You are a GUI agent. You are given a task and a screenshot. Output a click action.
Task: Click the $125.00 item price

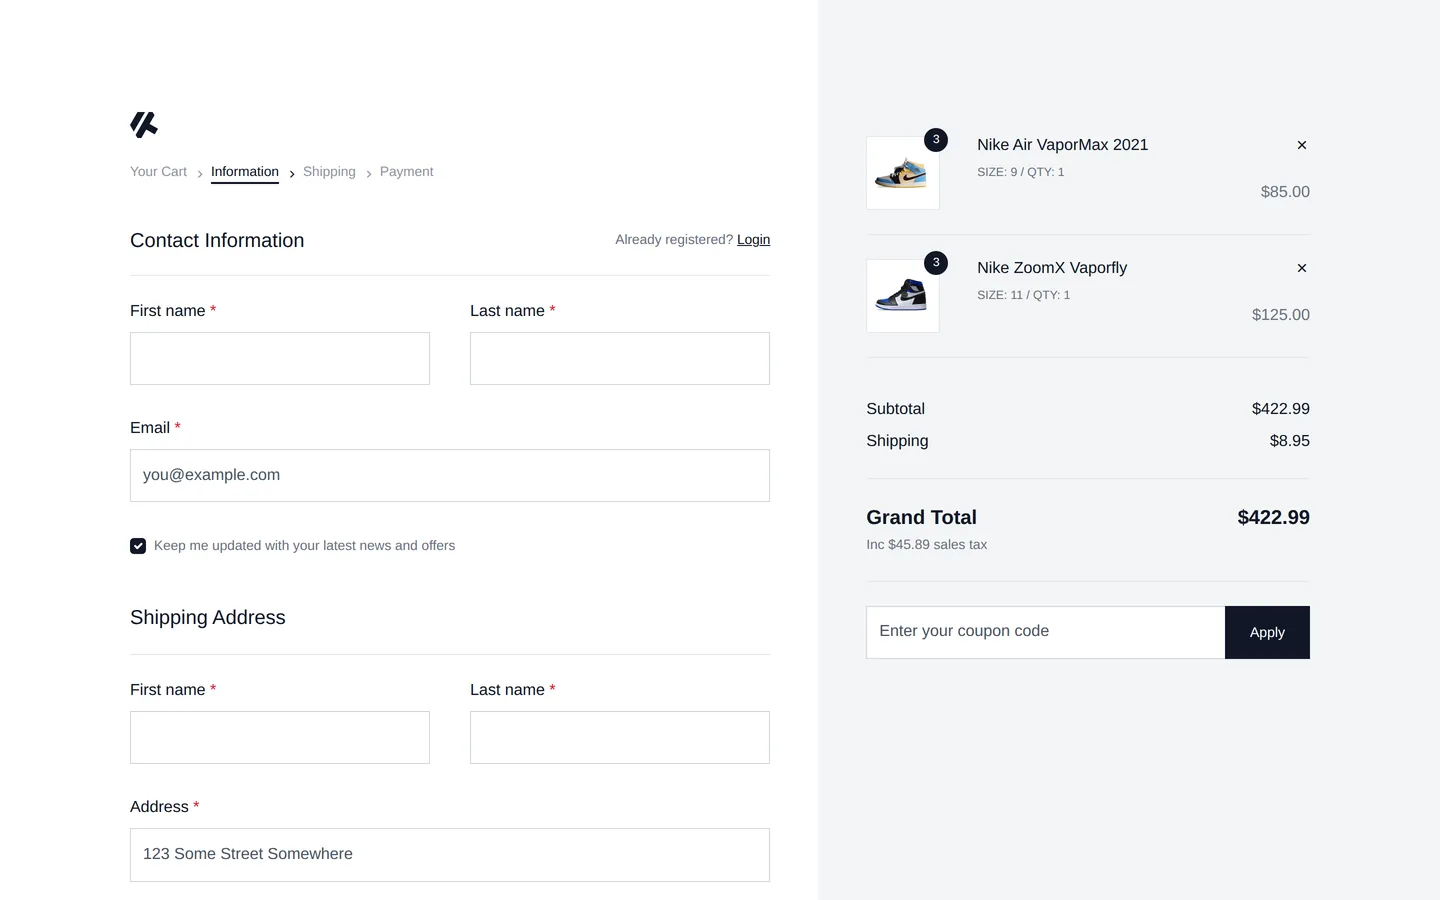[x=1281, y=315]
